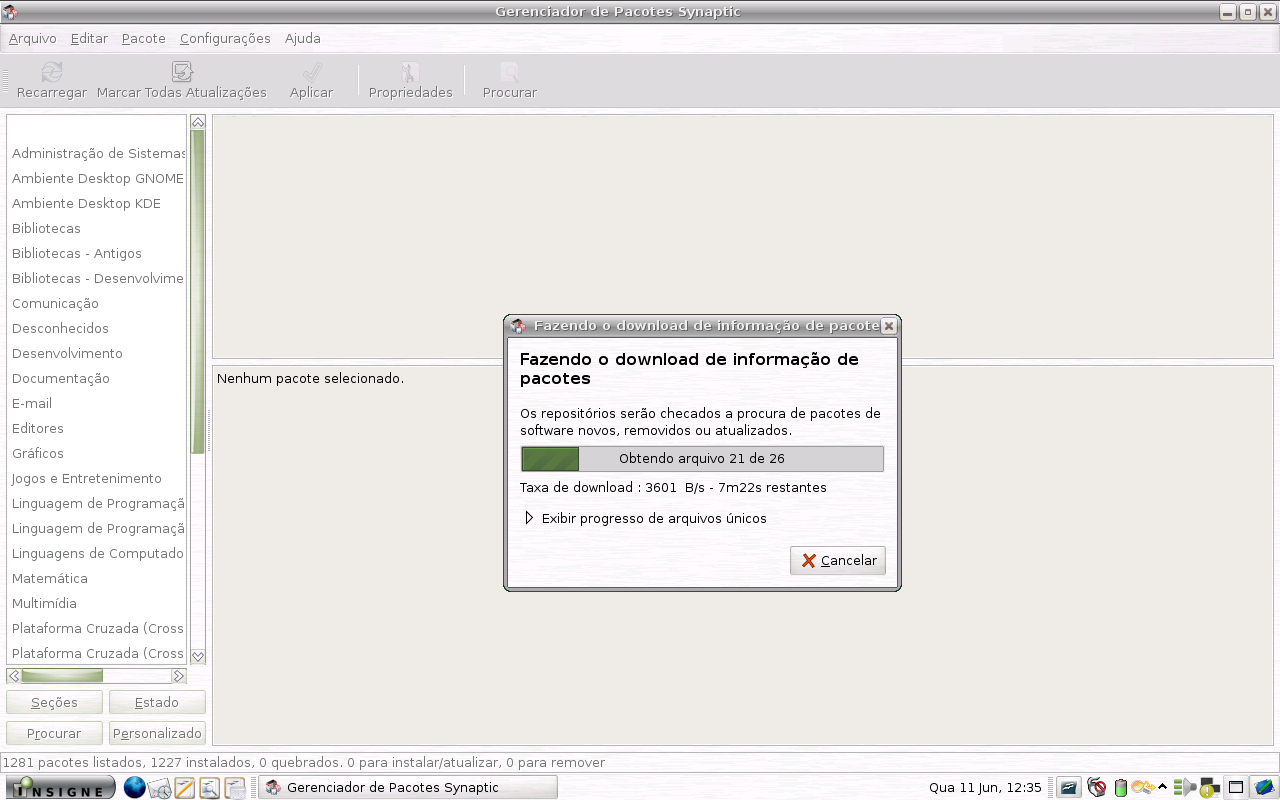1280x800 pixels.
Task: Click the sections list scroll-up arrow
Action: pos(198,122)
